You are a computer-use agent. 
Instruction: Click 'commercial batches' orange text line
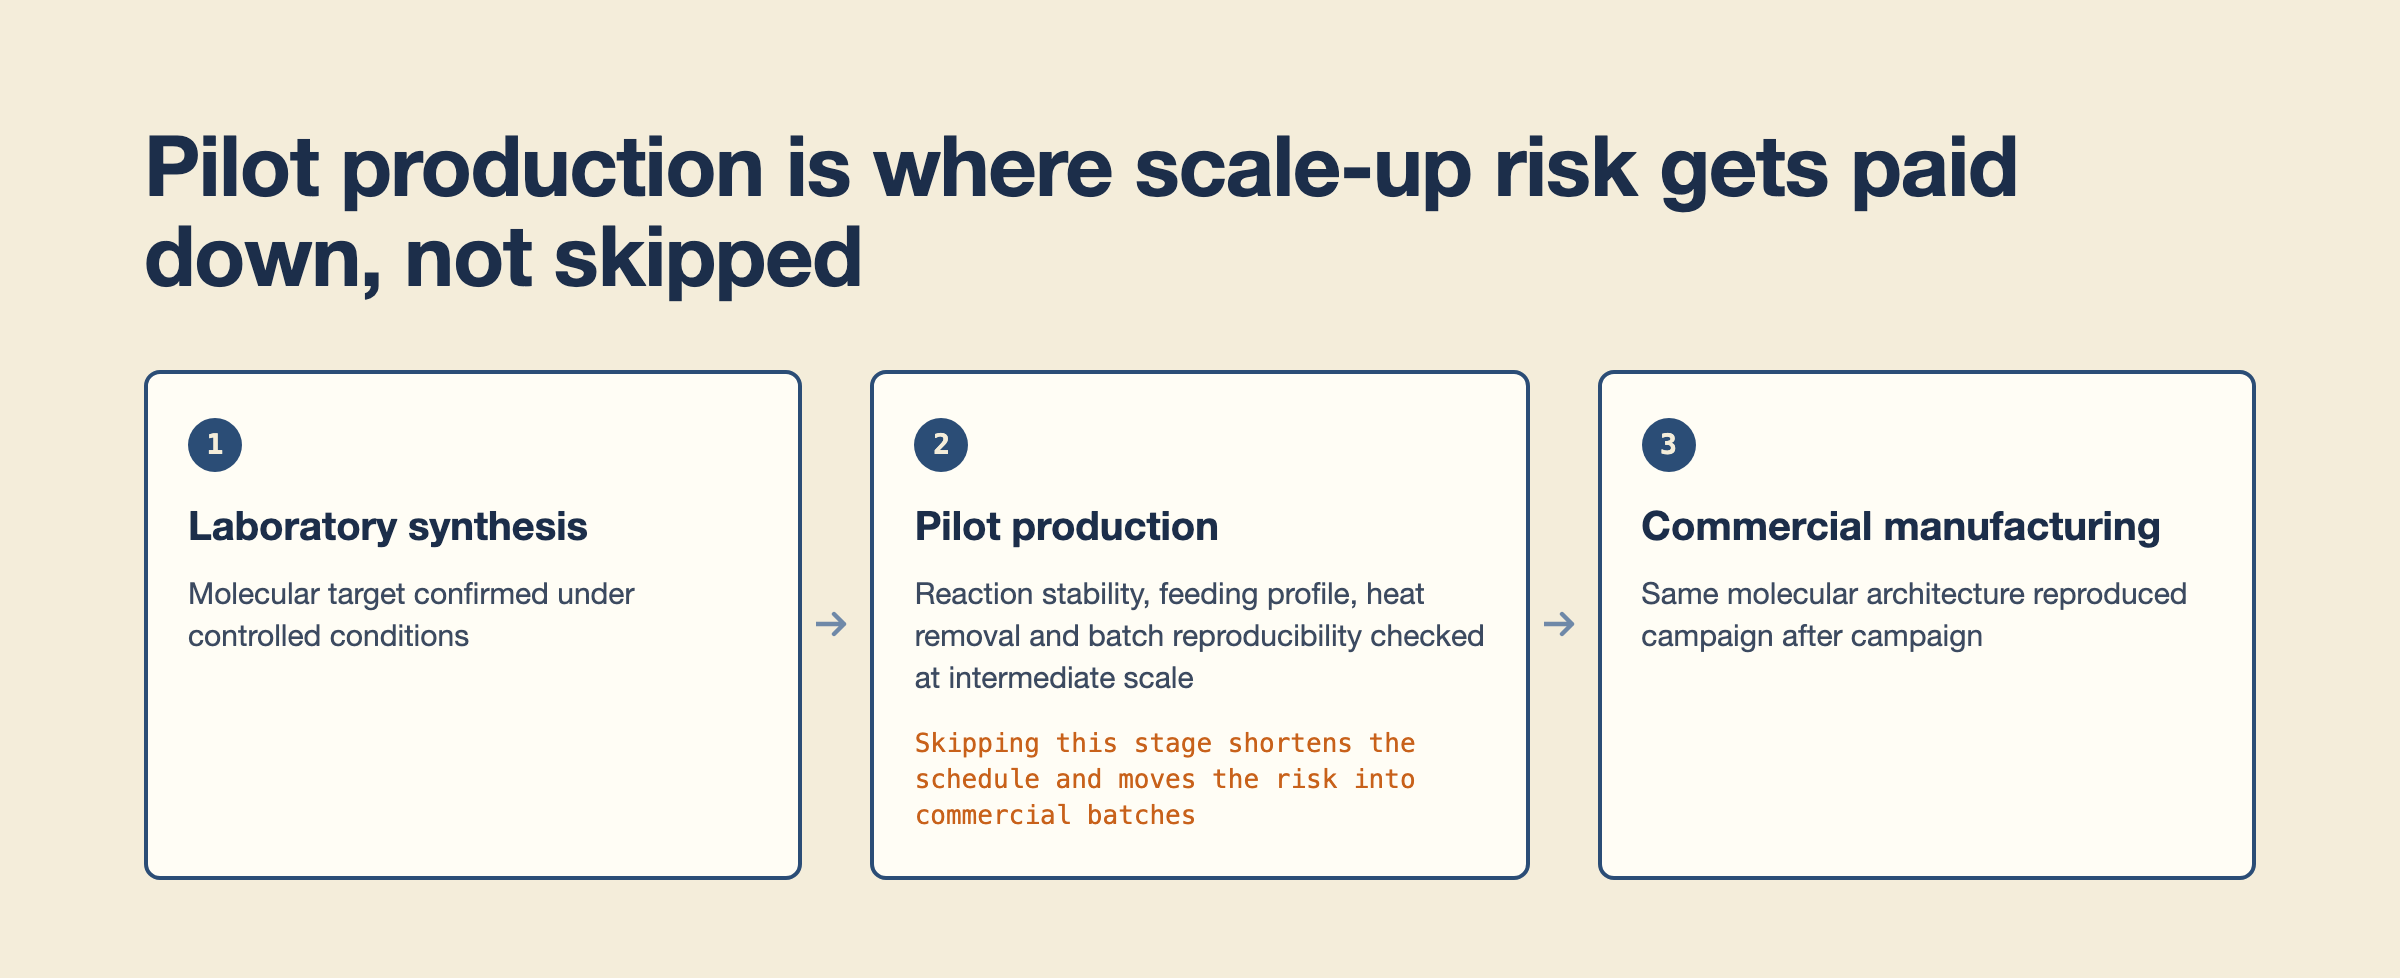[x=1055, y=815]
